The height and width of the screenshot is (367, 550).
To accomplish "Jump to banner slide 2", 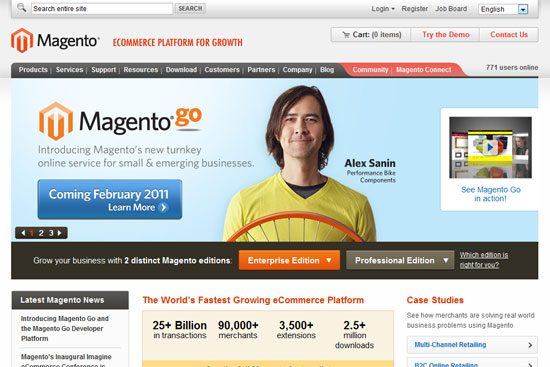I will click(41, 233).
